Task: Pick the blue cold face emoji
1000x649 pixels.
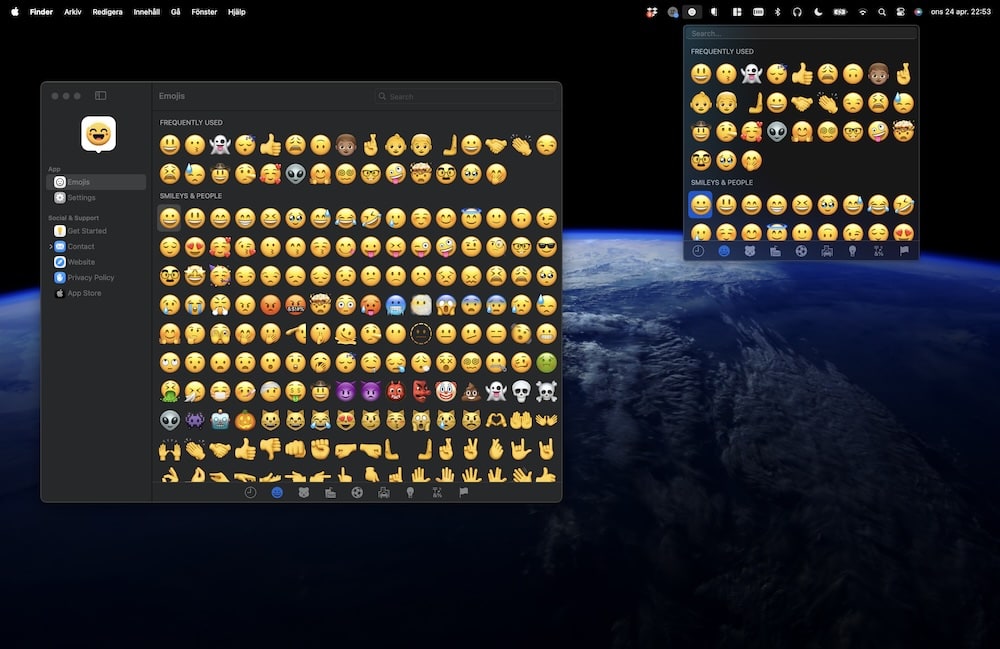Action: [x=395, y=305]
